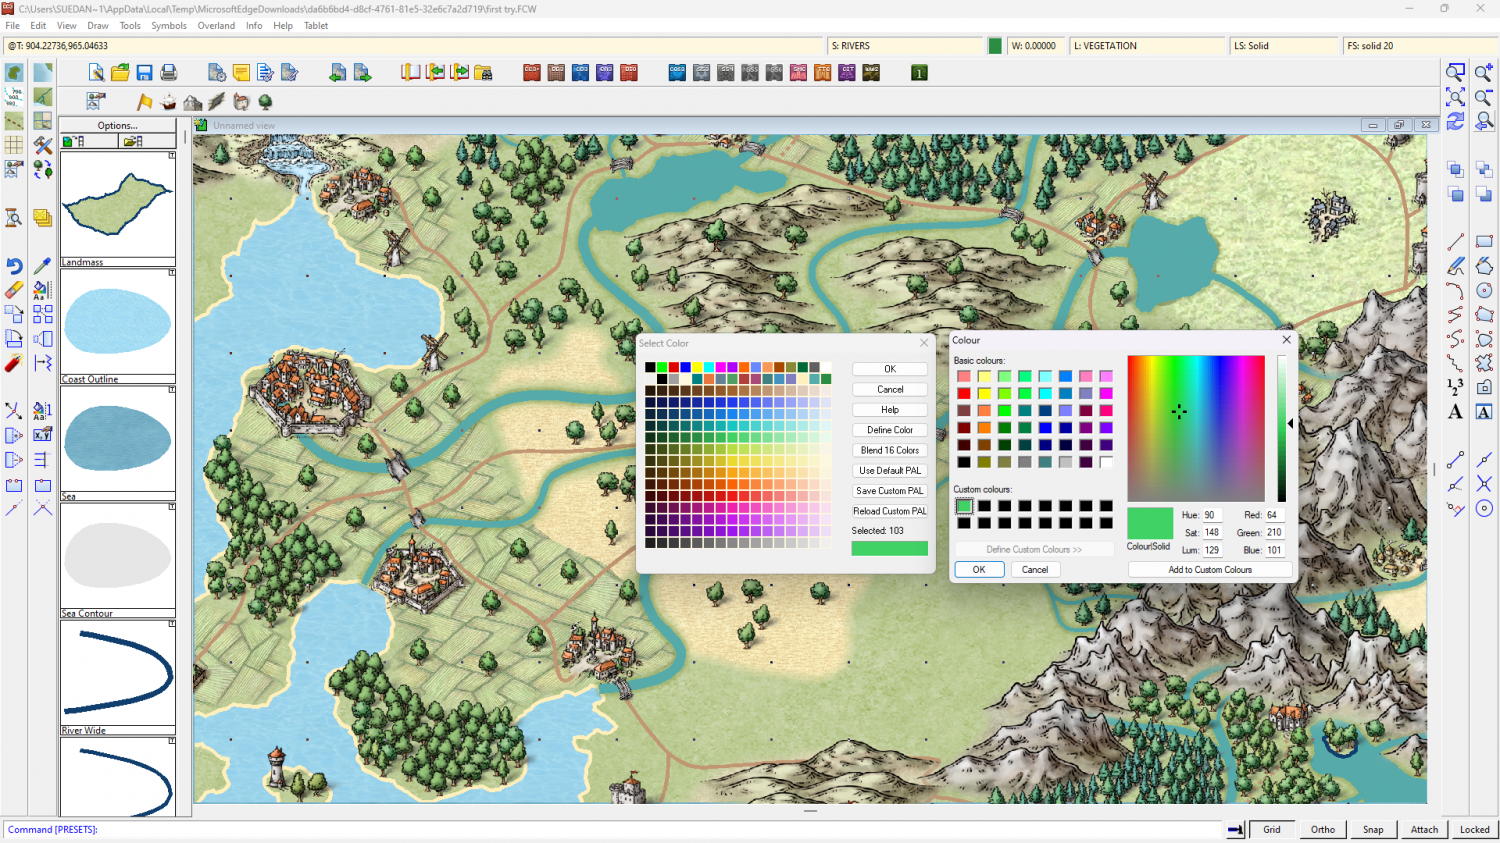Click Zoom Window magnifier icon
Image resolution: width=1500 pixels, height=843 pixels.
coord(1455,72)
